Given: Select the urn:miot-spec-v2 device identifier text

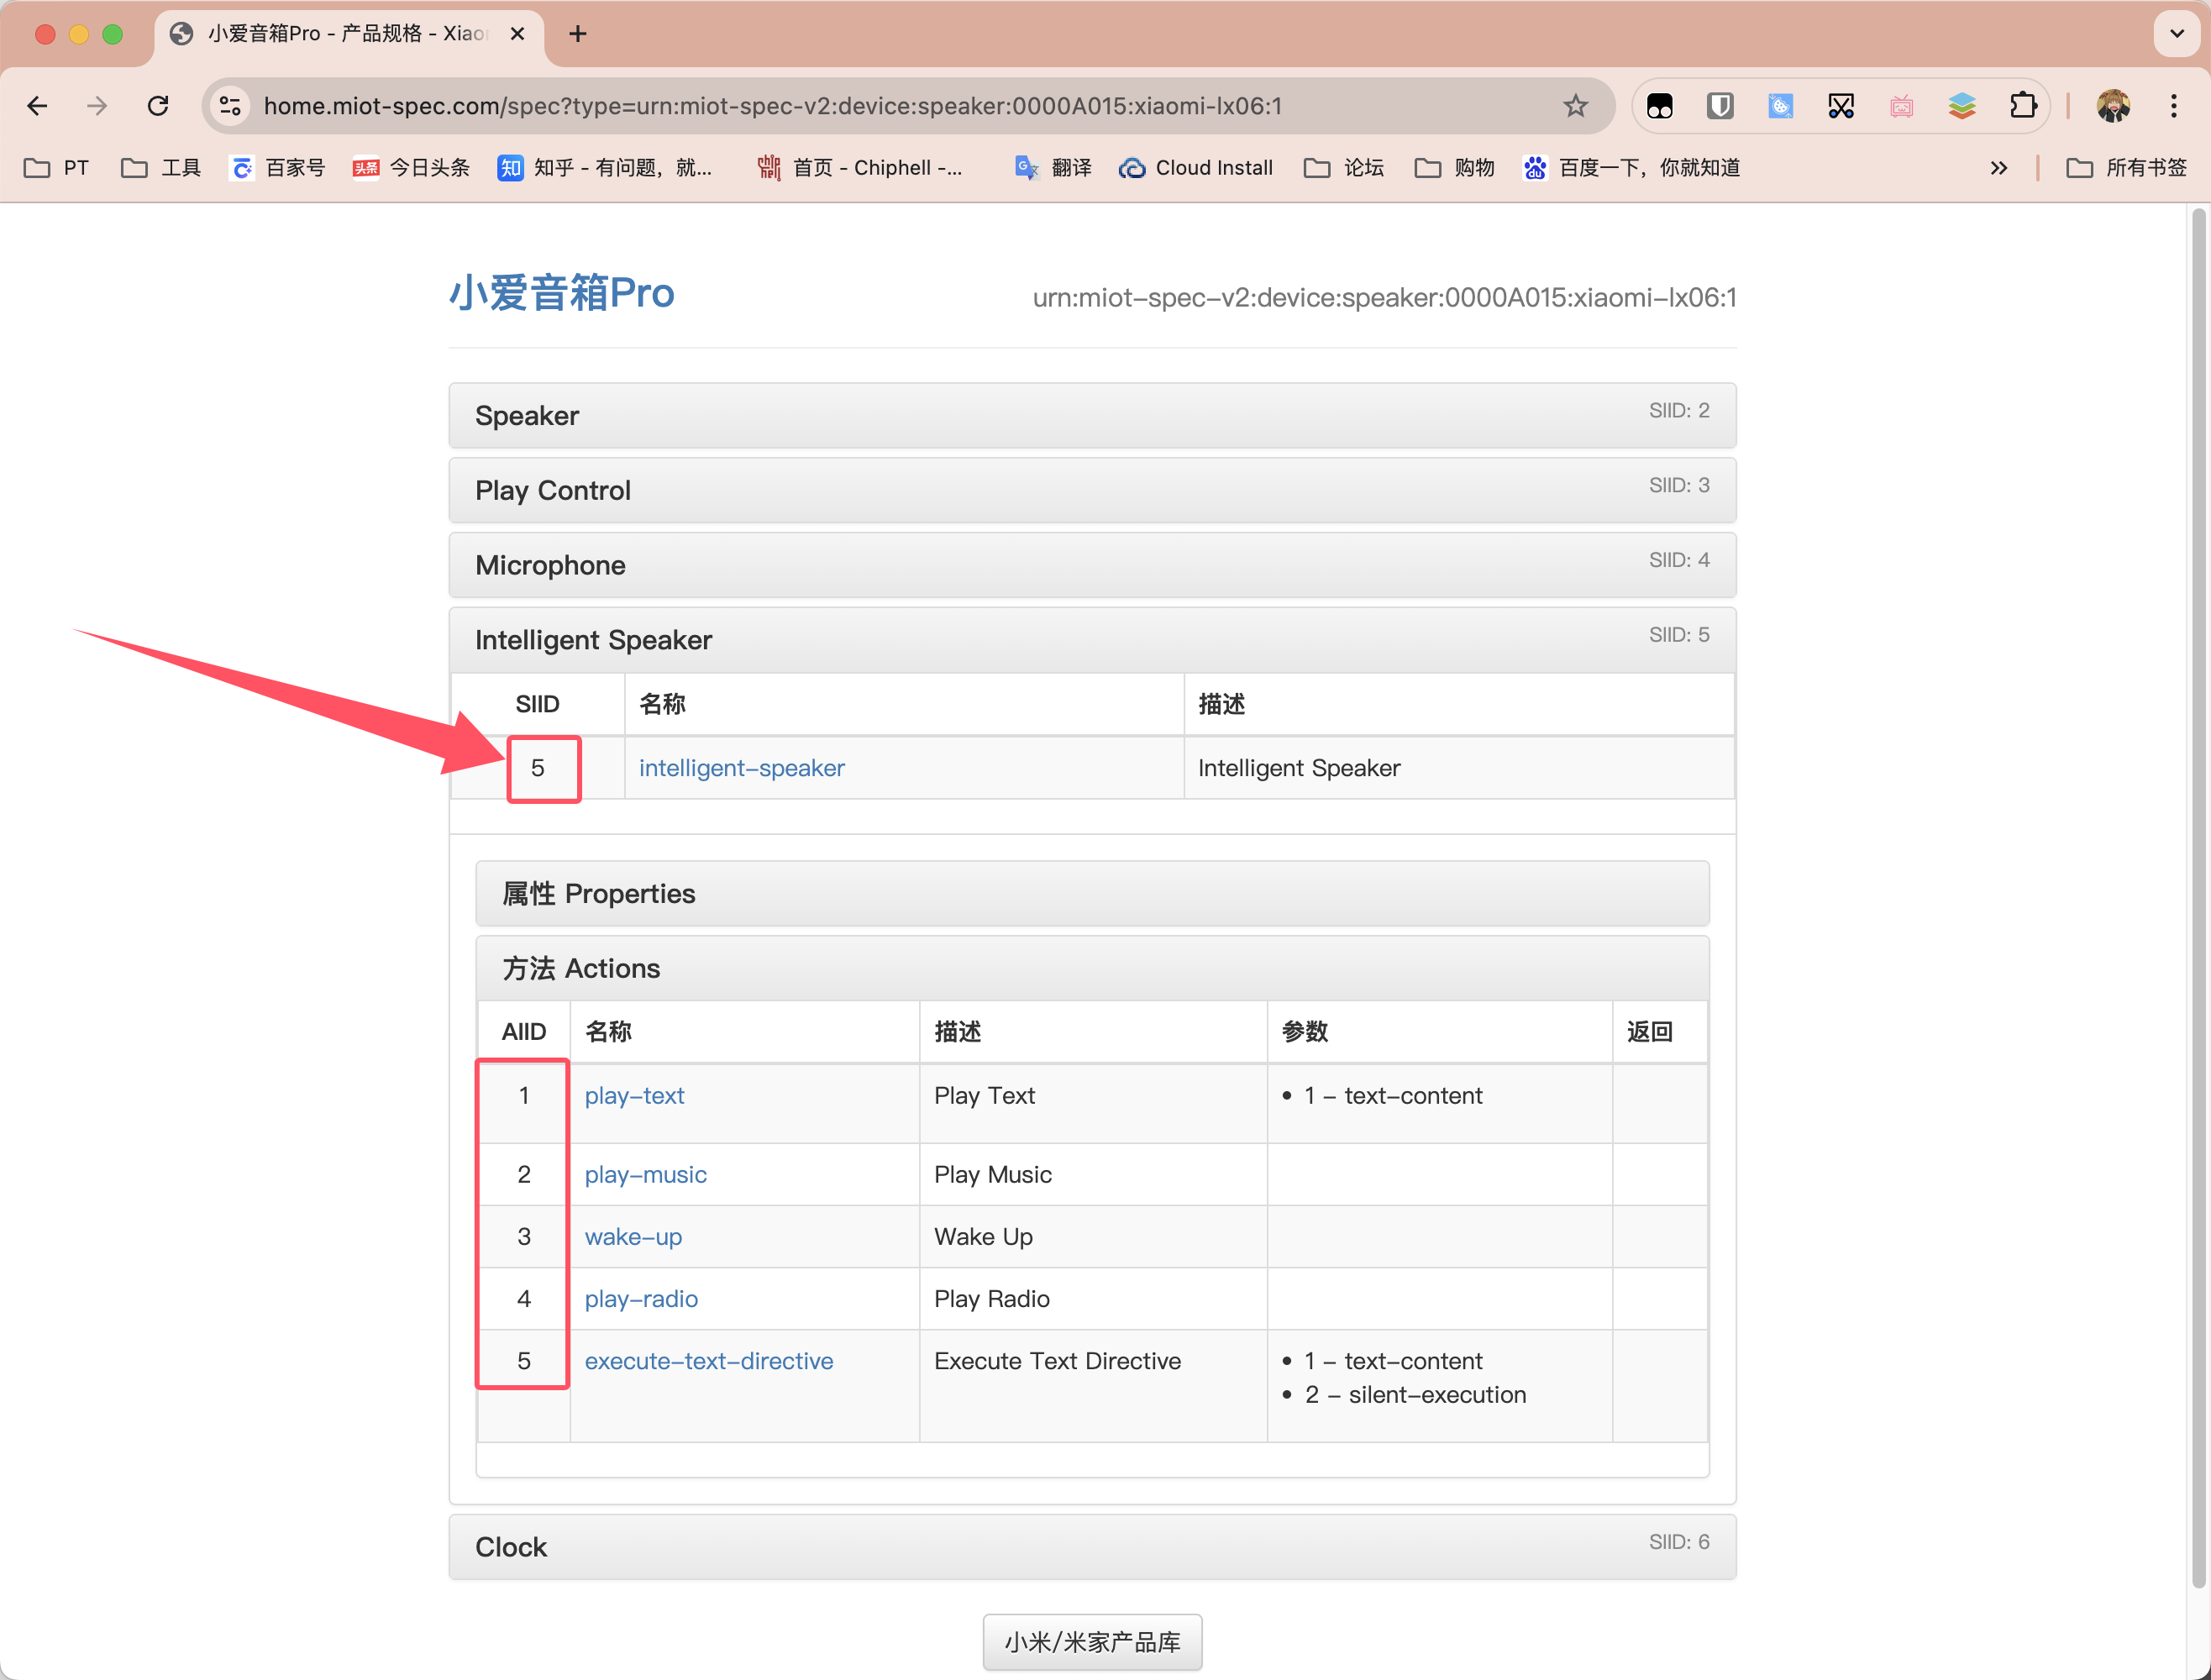Looking at the screenshot, I should tap(1384, 297).
